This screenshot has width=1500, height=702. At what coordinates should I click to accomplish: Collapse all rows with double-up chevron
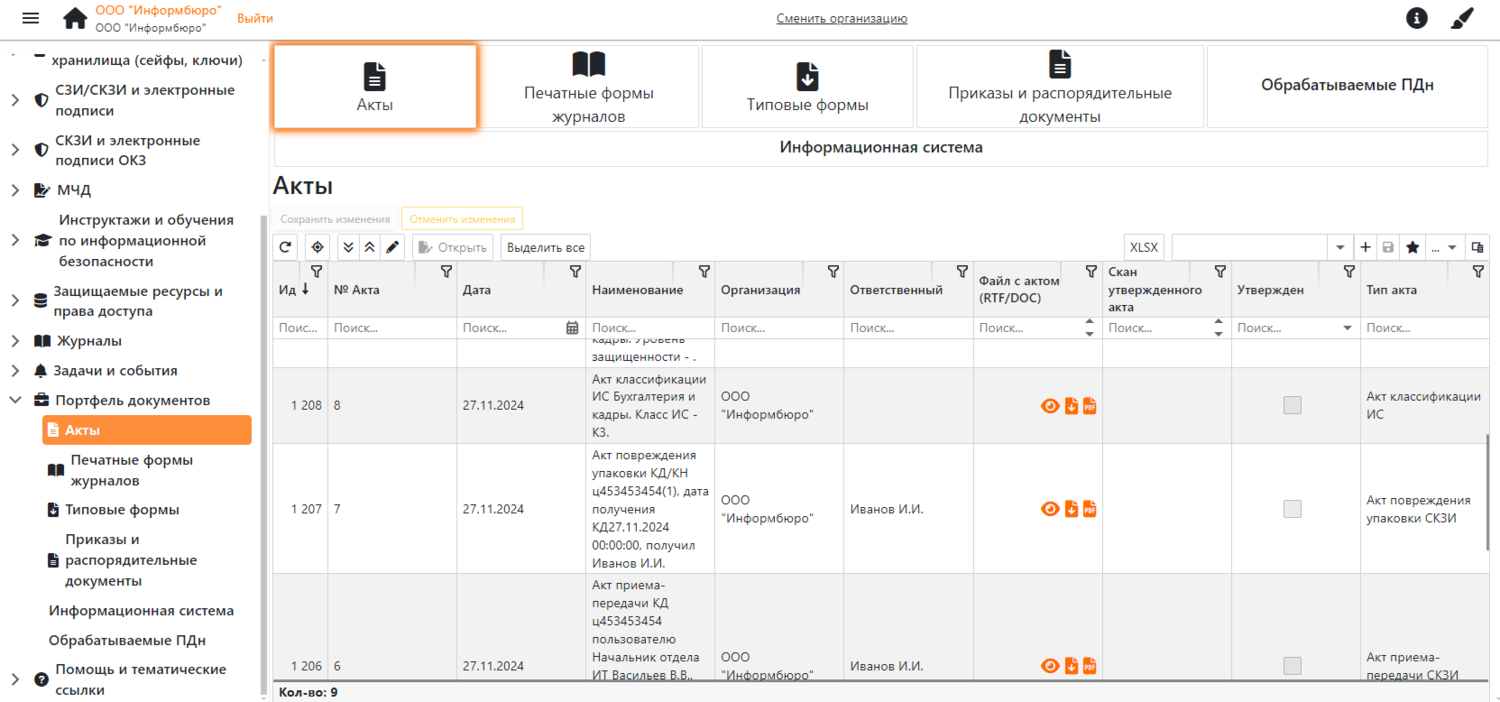point(369,247)
